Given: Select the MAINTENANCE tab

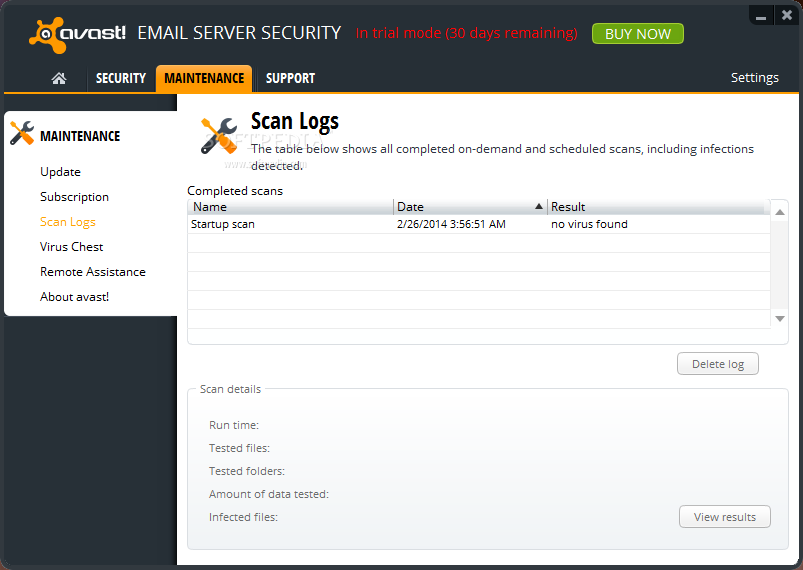Looking at the screenshot, I should pos(204,78).
